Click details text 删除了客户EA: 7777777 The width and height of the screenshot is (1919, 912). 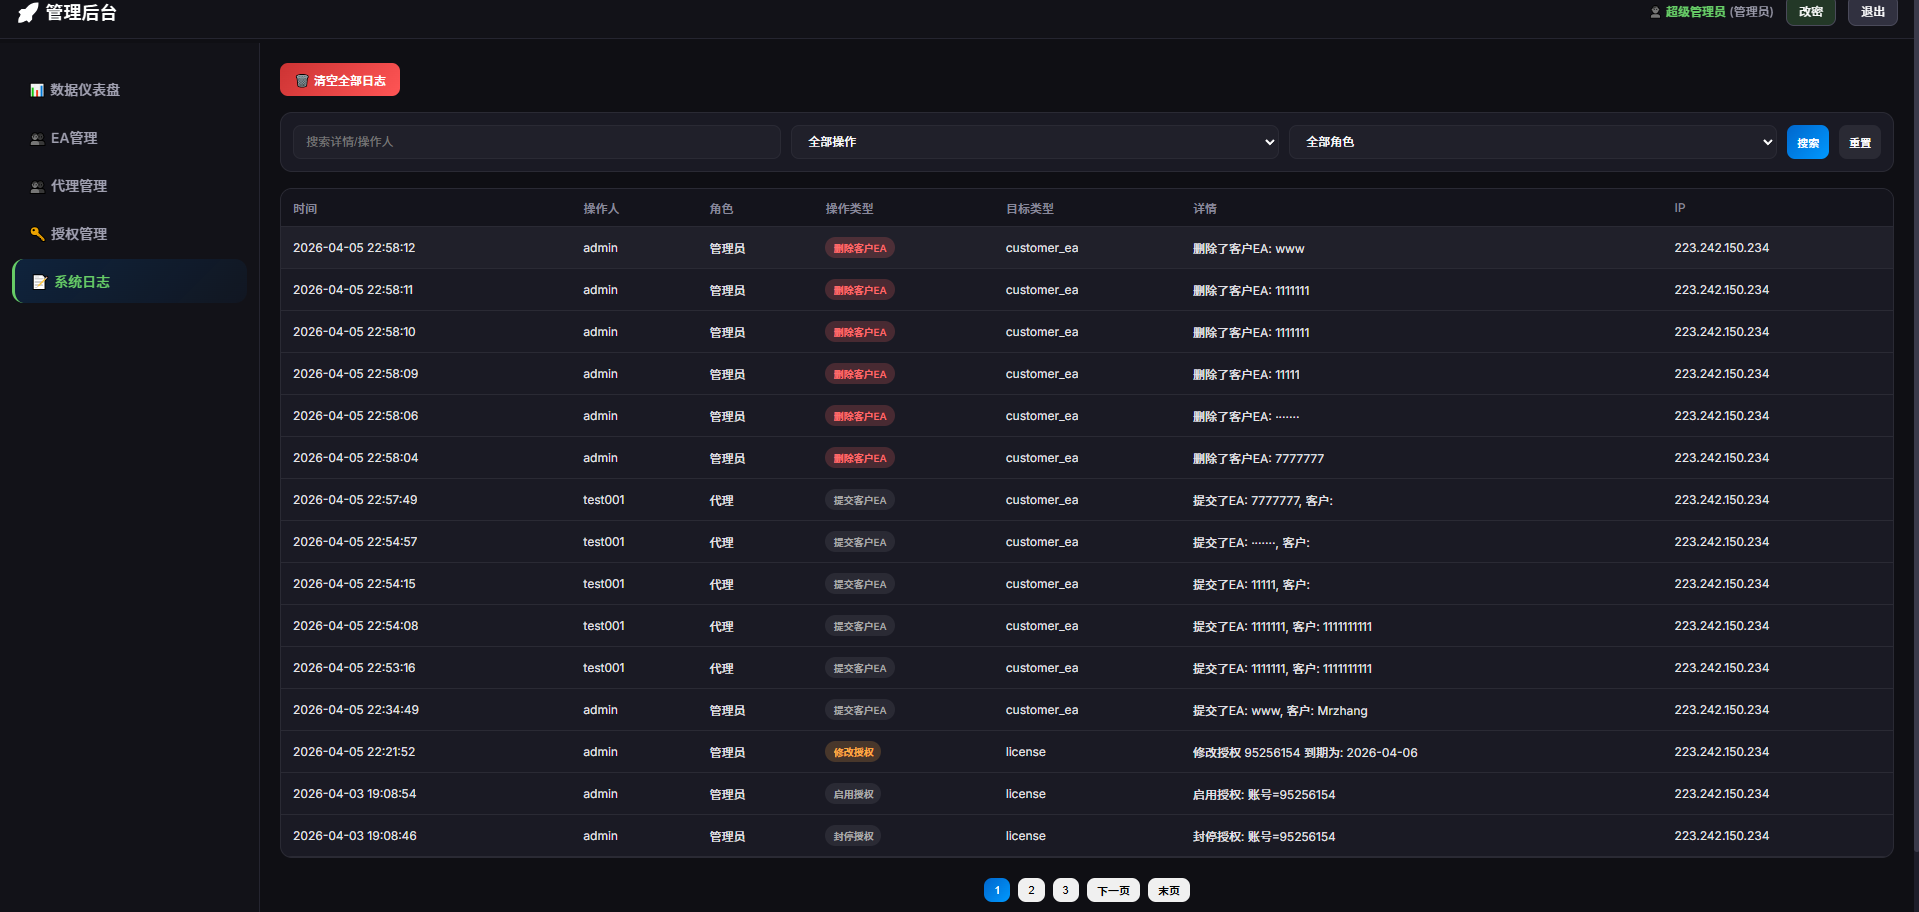pos(1258,459)
